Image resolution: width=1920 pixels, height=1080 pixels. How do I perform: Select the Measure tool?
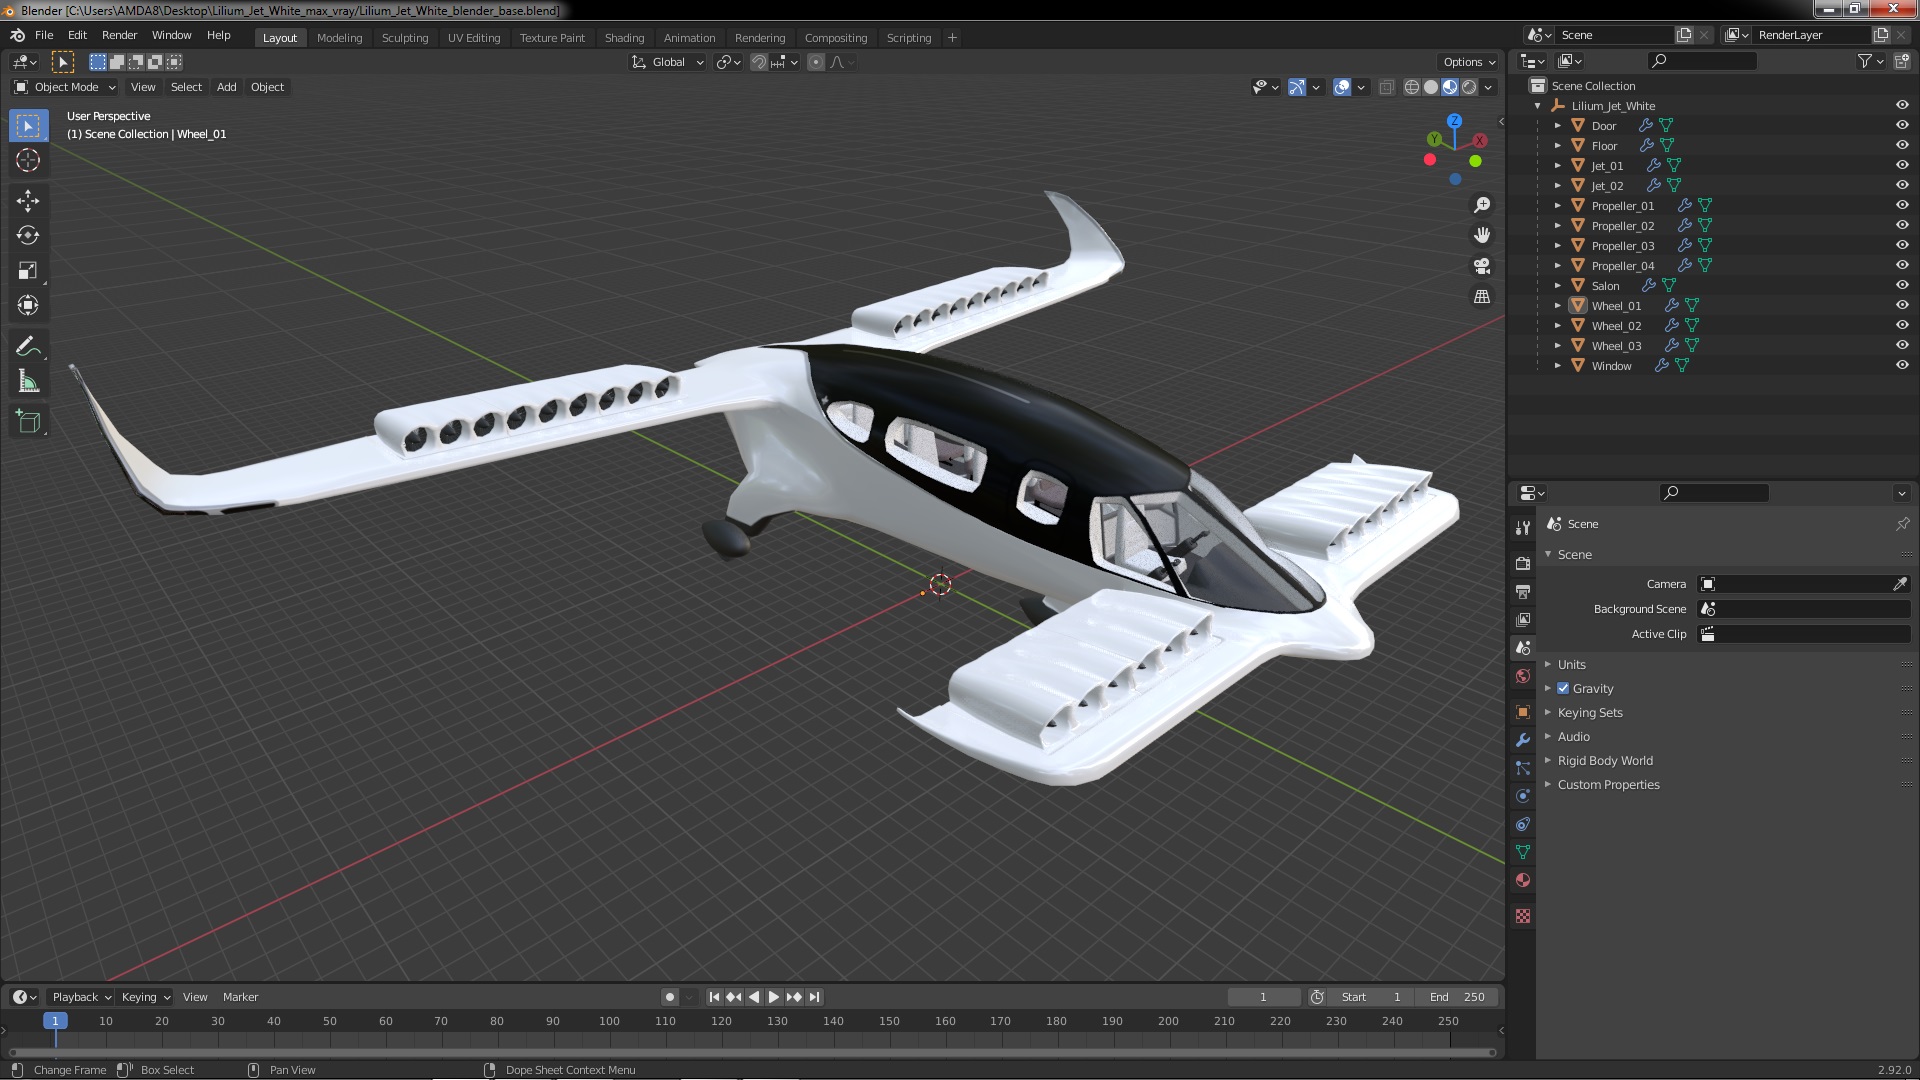point(28,382)
